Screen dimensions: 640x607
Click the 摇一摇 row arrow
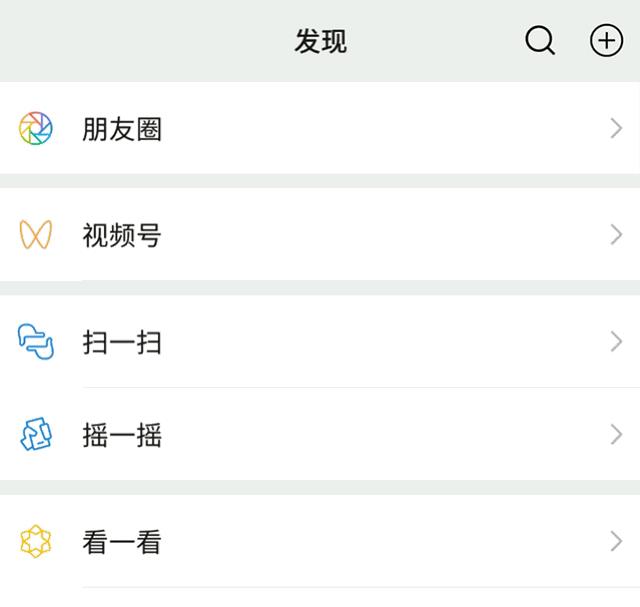point(616,435)
